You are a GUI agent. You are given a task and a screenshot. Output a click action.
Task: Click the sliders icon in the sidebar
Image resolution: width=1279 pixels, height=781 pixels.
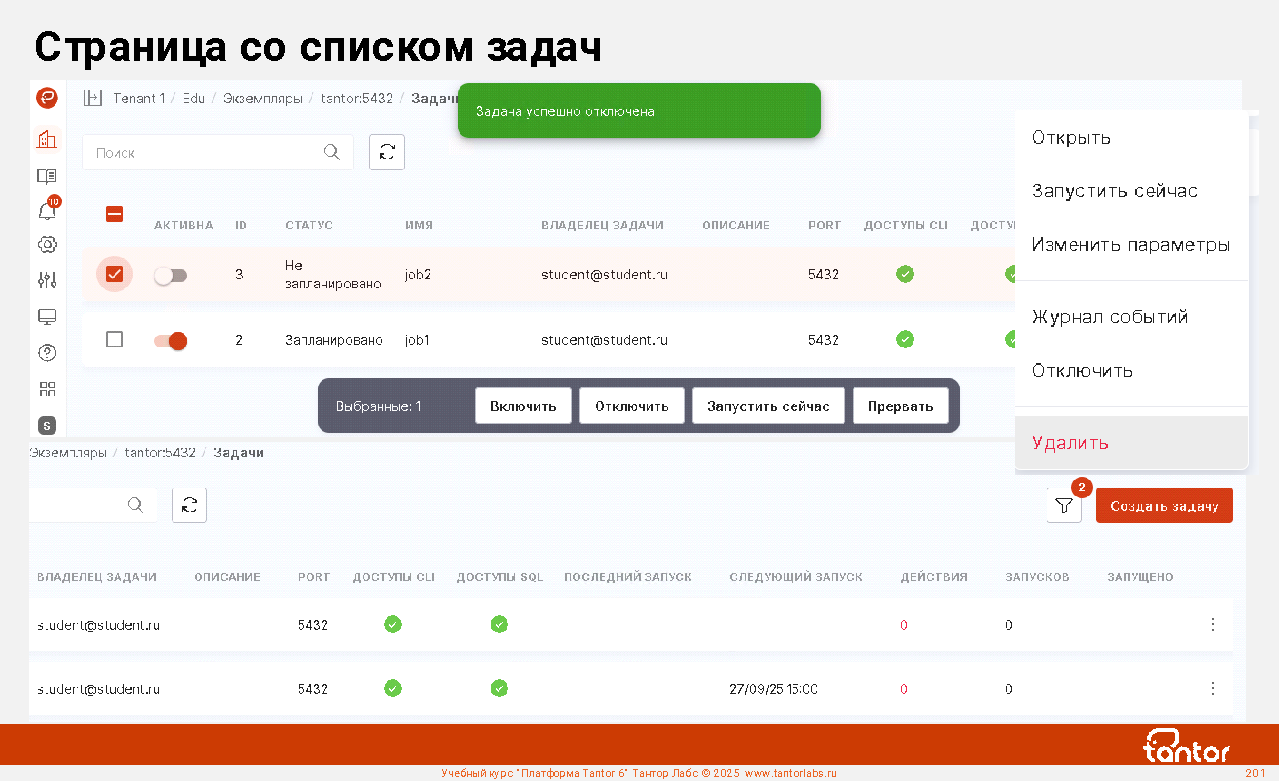click(x=47, y=280)
